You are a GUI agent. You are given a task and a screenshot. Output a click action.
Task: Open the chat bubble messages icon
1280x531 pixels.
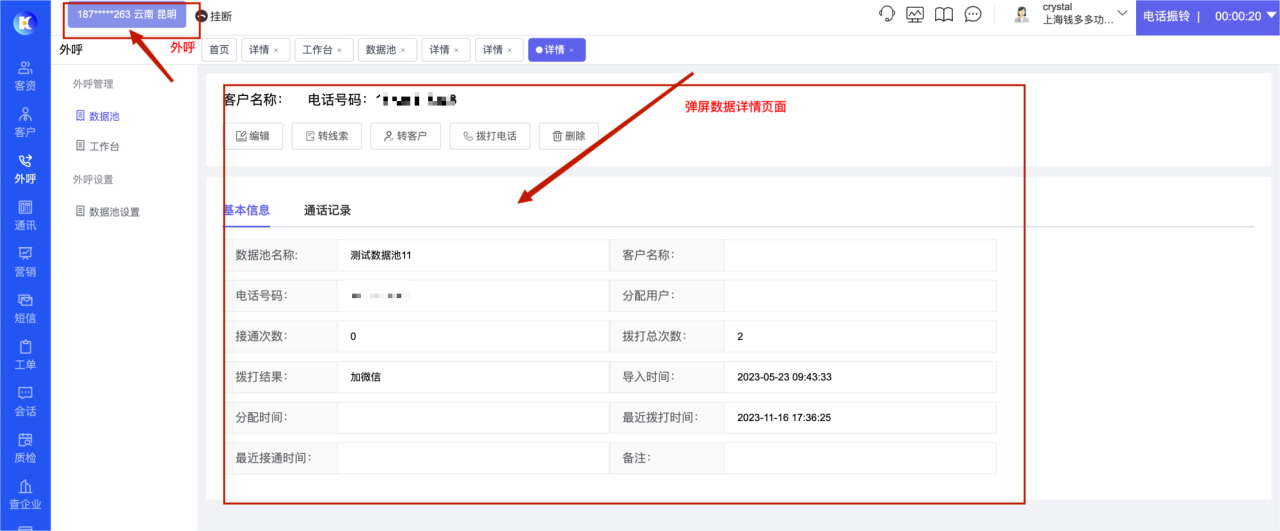pyautogui.click(x=972, y=14)
